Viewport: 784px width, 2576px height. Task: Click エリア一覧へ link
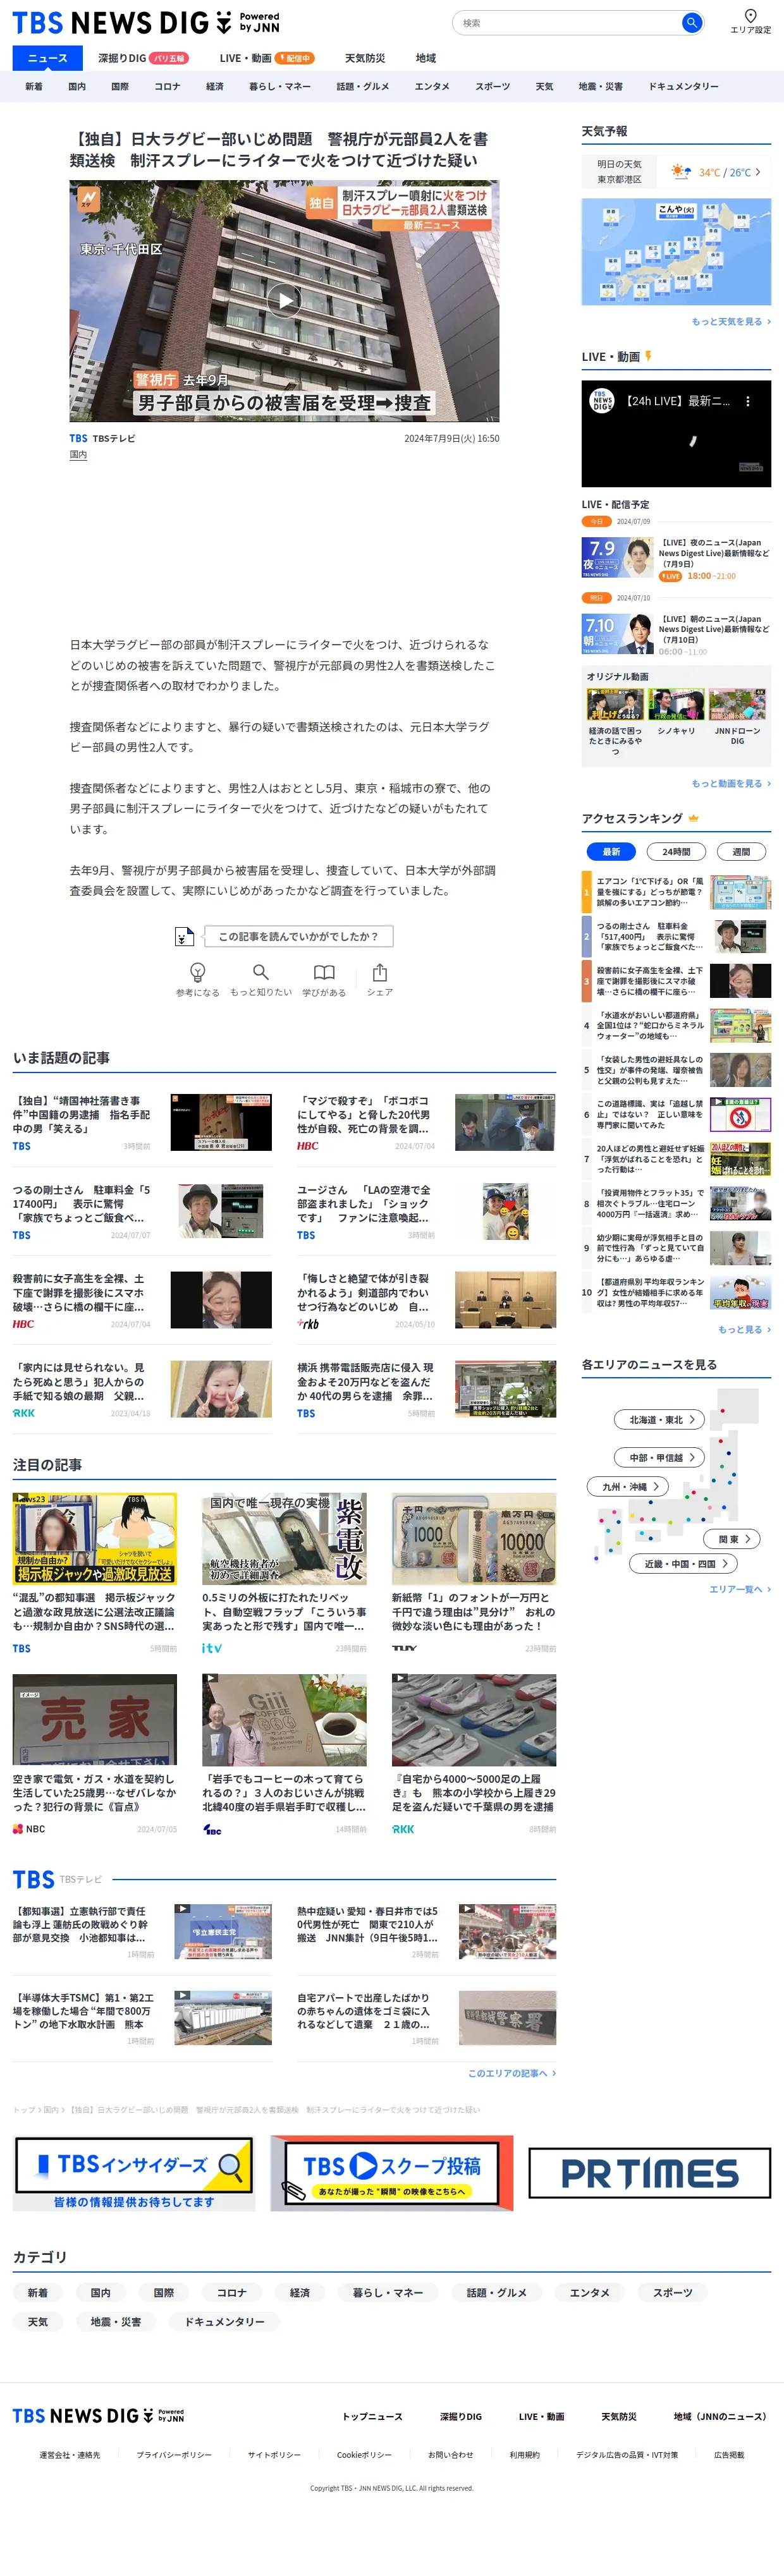pyautogui.click(x=740, y=1589)
